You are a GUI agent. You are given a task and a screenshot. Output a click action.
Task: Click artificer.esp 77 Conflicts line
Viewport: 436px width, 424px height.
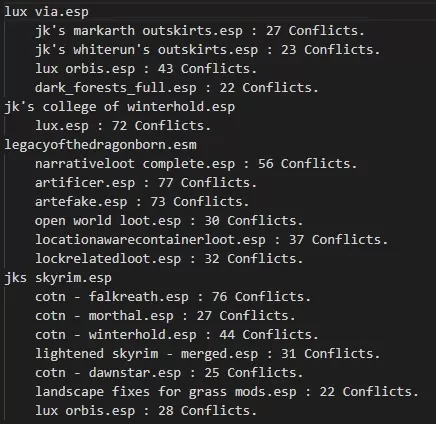pos(146,183)
